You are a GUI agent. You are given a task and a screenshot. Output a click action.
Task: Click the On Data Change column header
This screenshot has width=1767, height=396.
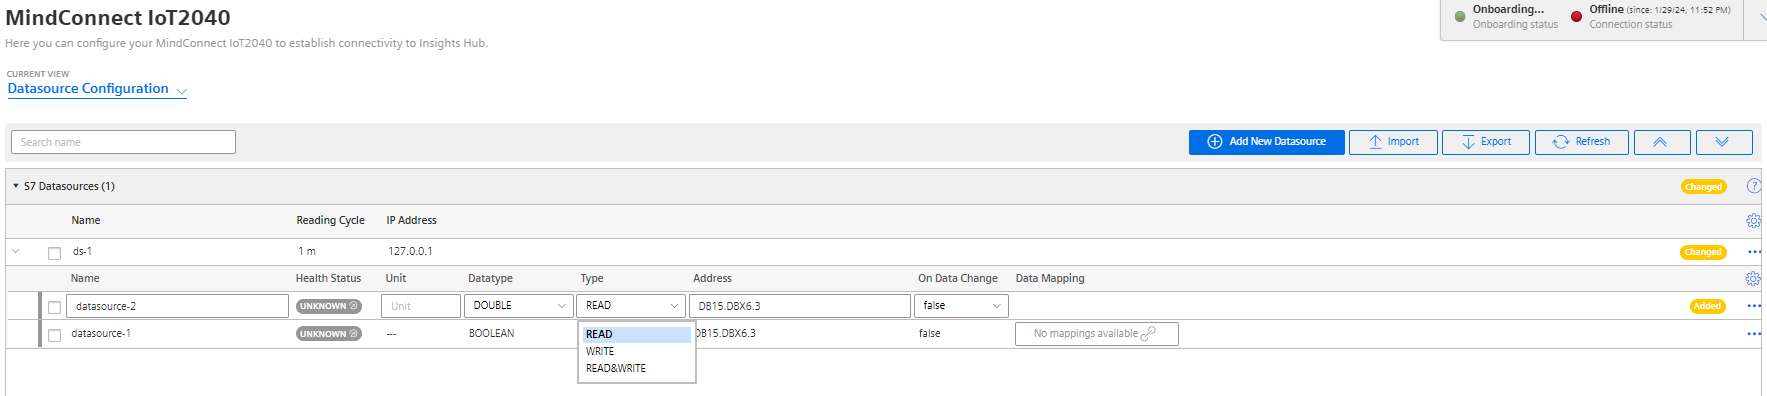[958, 278]
